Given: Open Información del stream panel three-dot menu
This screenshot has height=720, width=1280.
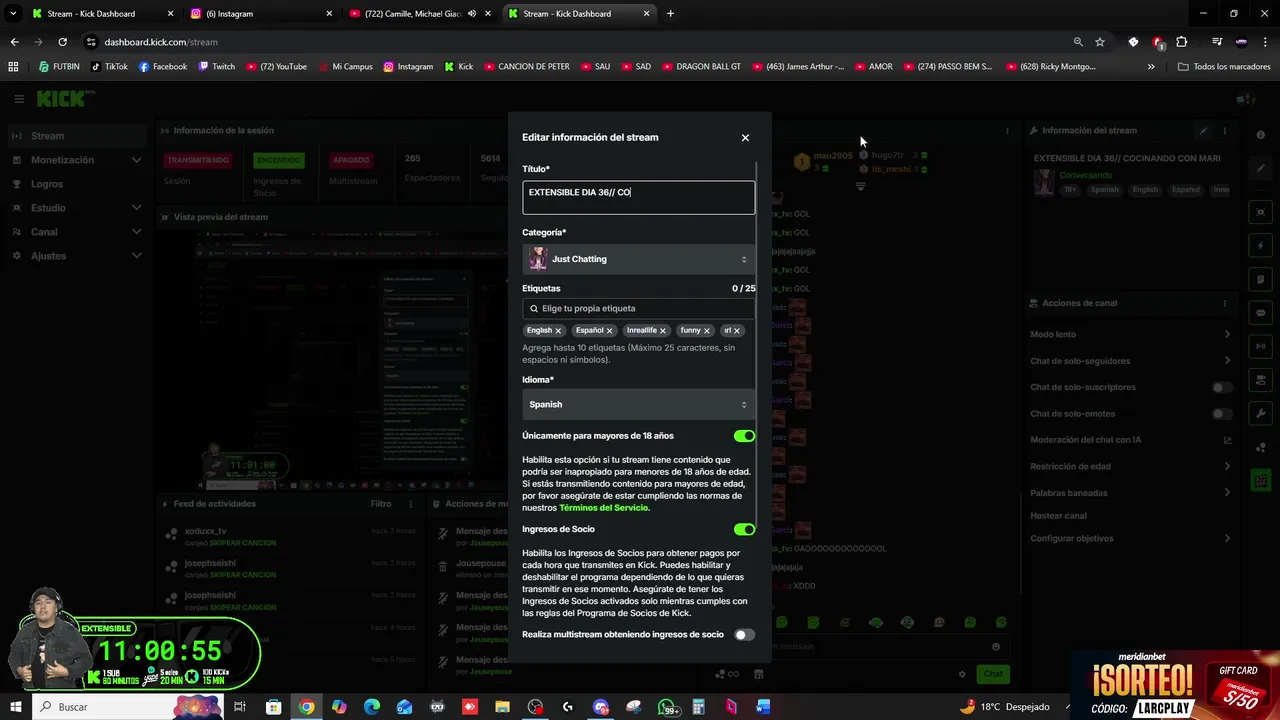Looking at the screenshot, I should tap(1224, 131).
